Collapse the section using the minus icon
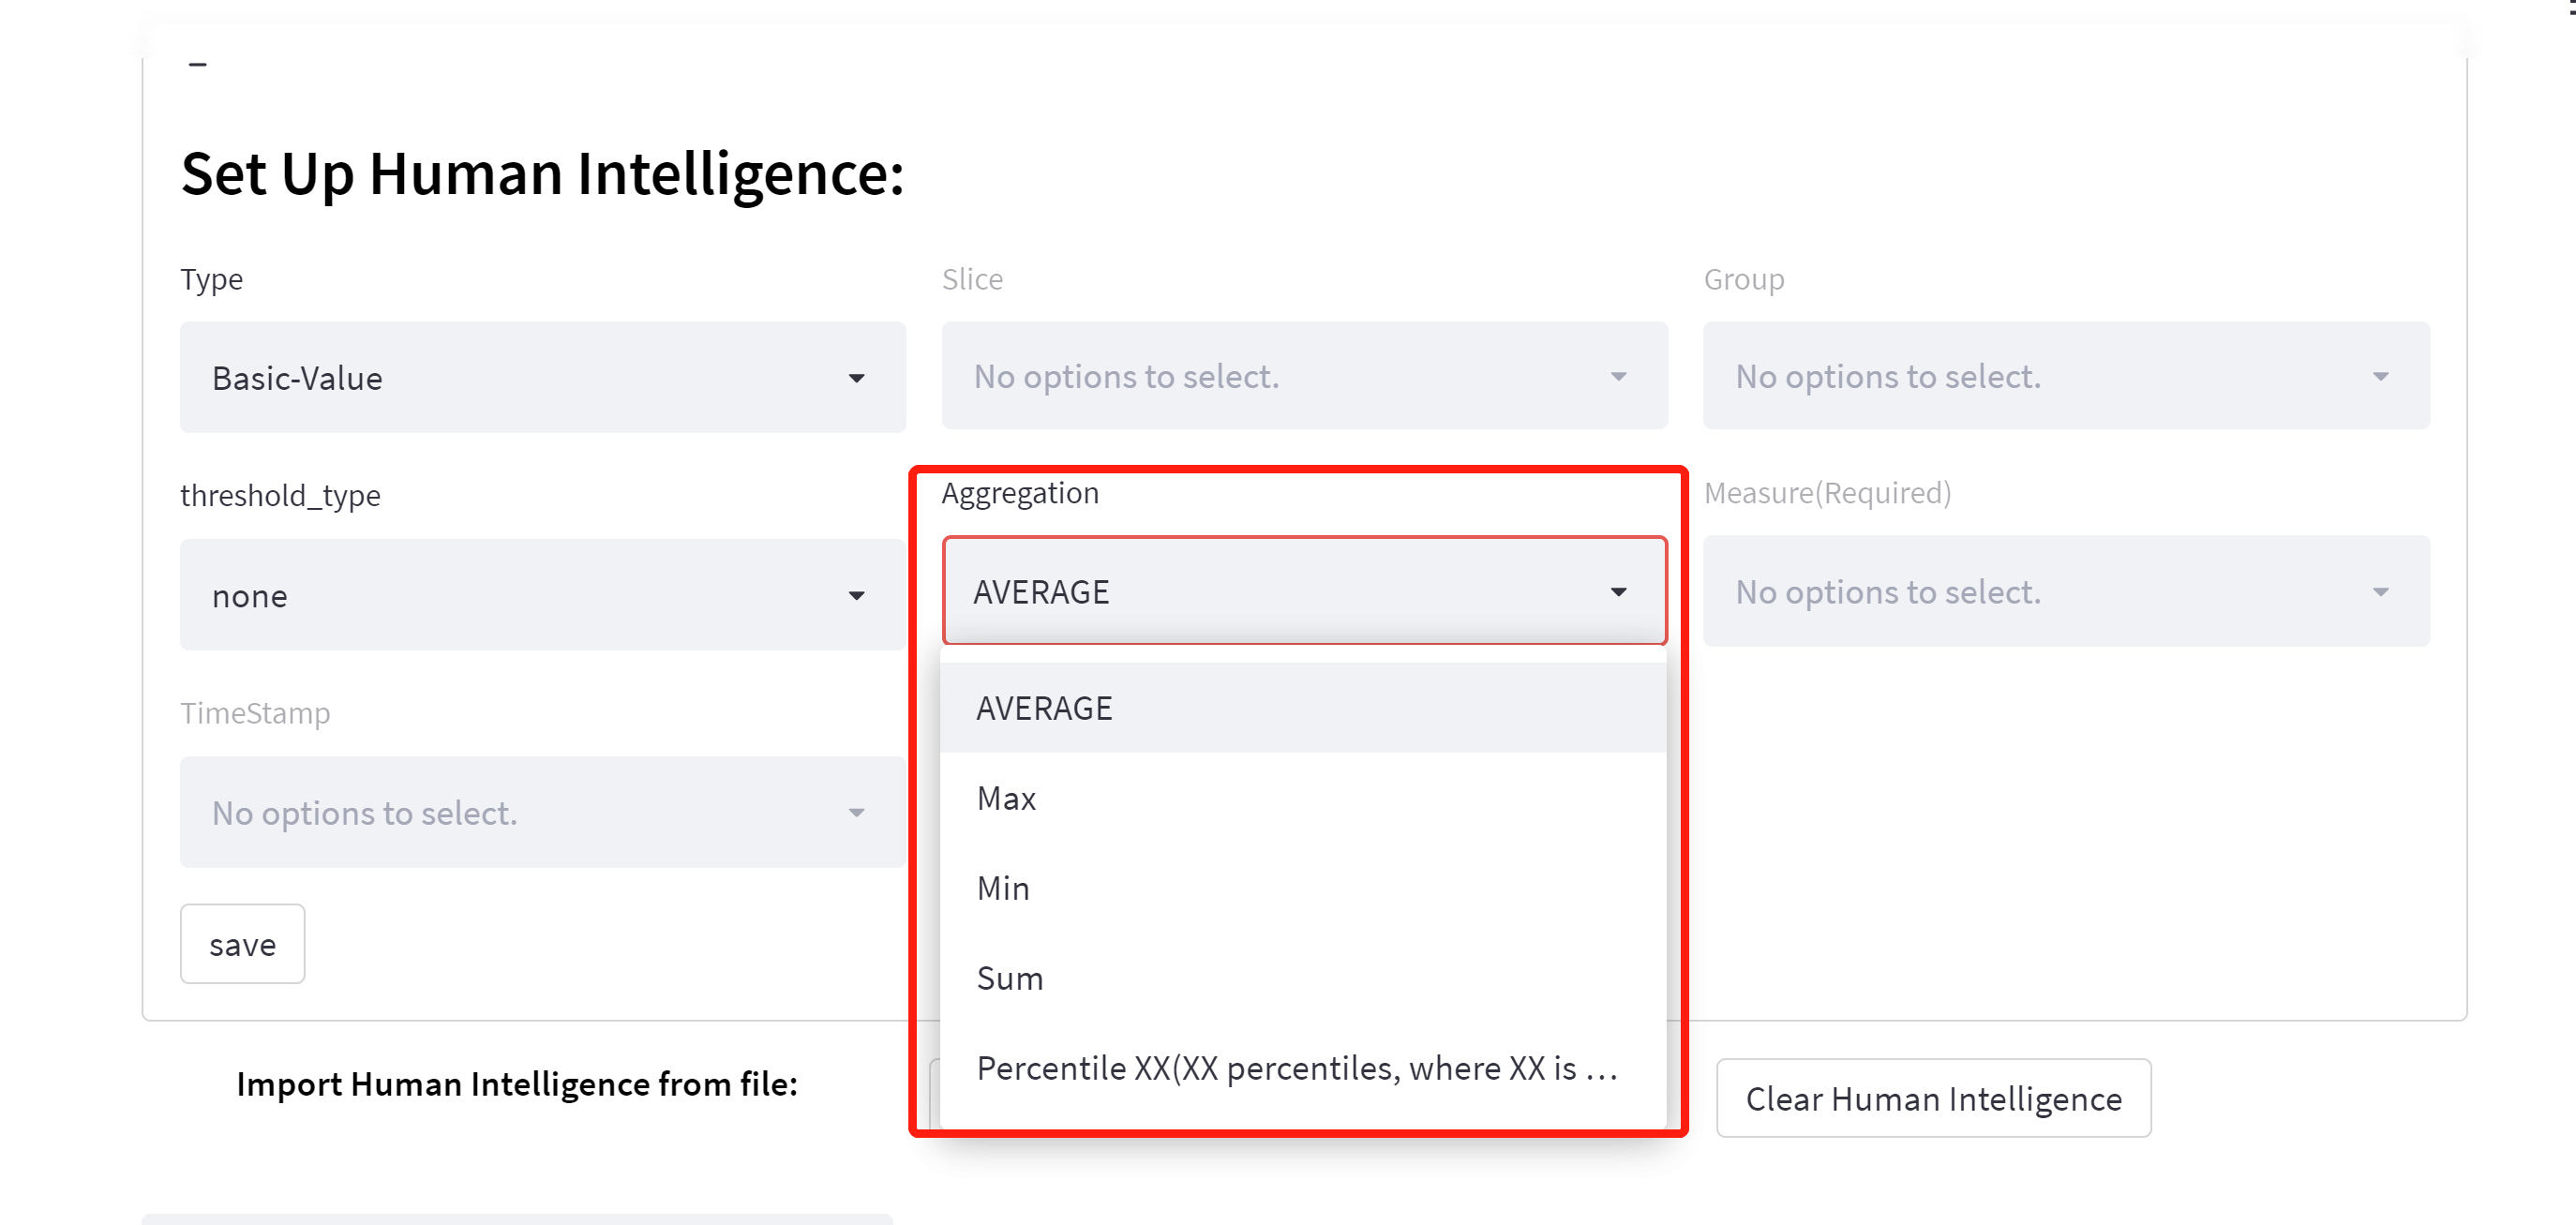The image size is (2576, 1225). pyautogui.click(x=198, y=65)
